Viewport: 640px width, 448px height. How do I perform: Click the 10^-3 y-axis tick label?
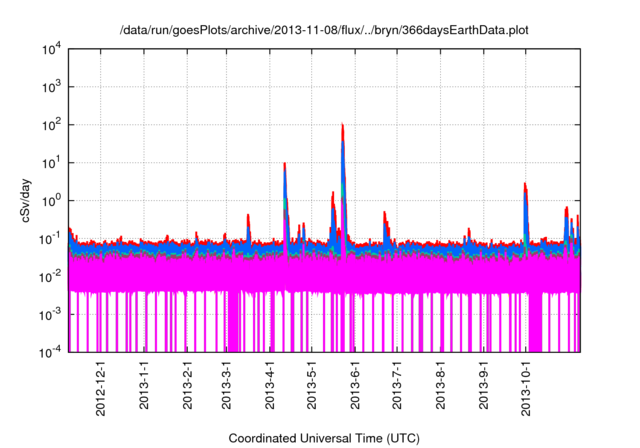pos(51,314)
